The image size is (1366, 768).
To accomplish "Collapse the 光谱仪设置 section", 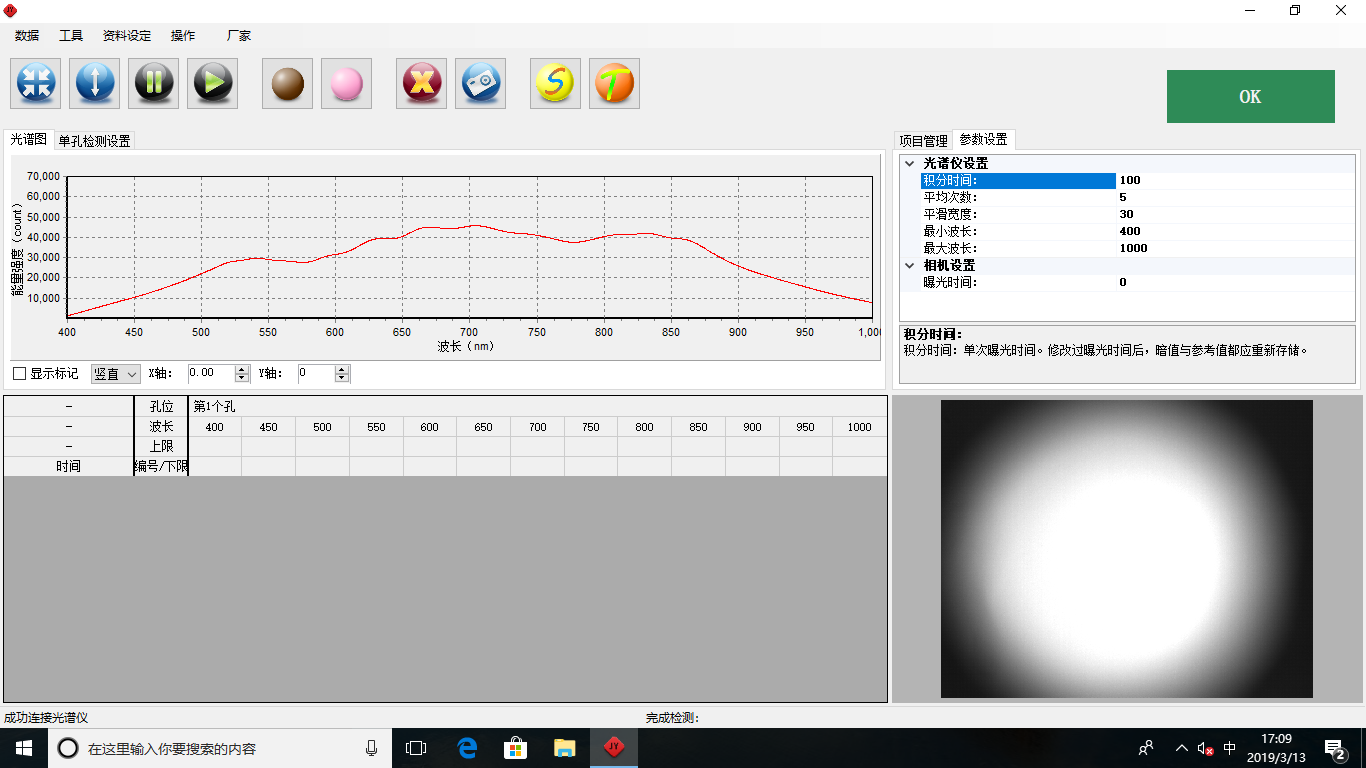I will [909, 163].
